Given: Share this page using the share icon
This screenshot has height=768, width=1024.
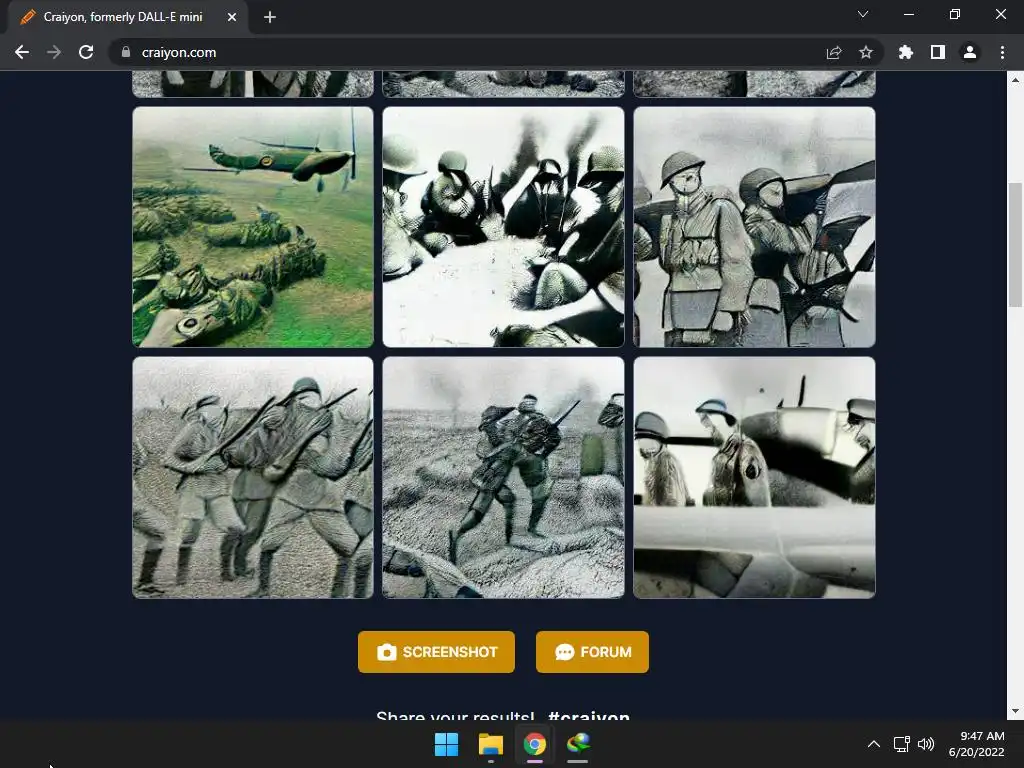Looking at the screenshot, I should [834, 52].
